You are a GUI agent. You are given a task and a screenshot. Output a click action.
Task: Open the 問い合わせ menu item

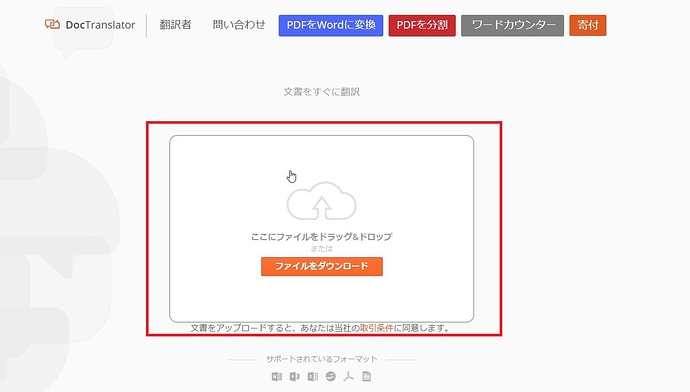click(x=239, y=25)
